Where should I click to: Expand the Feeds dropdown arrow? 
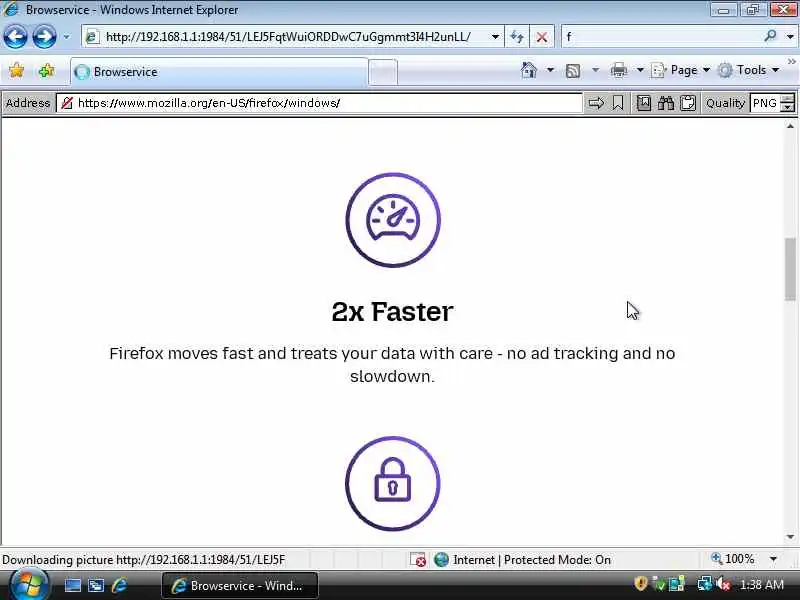(595, 70)
